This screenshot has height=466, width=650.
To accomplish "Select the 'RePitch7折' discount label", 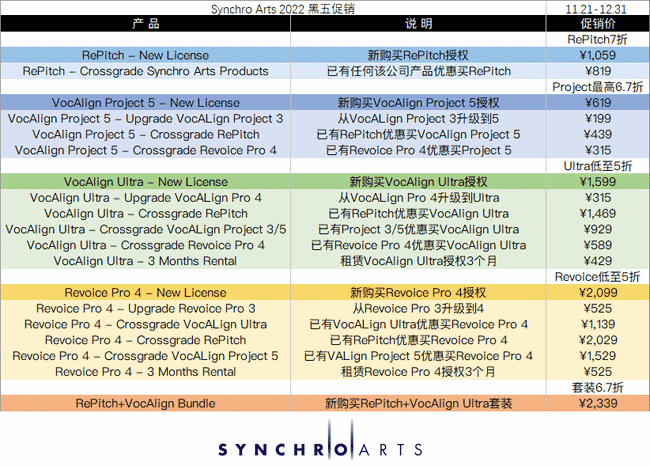I will click(597, 39).
